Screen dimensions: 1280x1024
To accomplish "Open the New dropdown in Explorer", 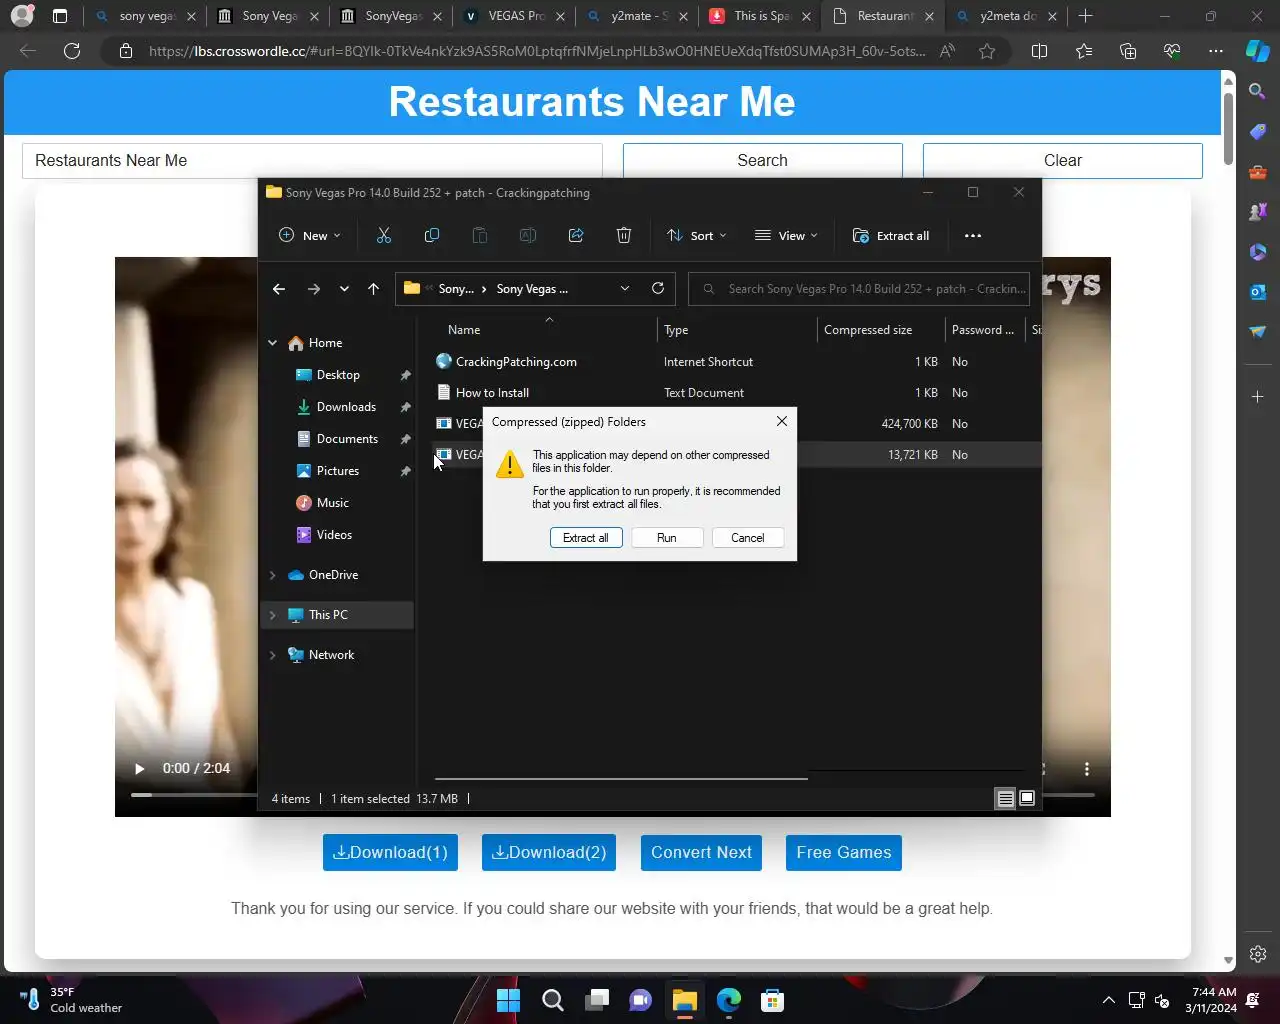I will click(x=309, y=236).
